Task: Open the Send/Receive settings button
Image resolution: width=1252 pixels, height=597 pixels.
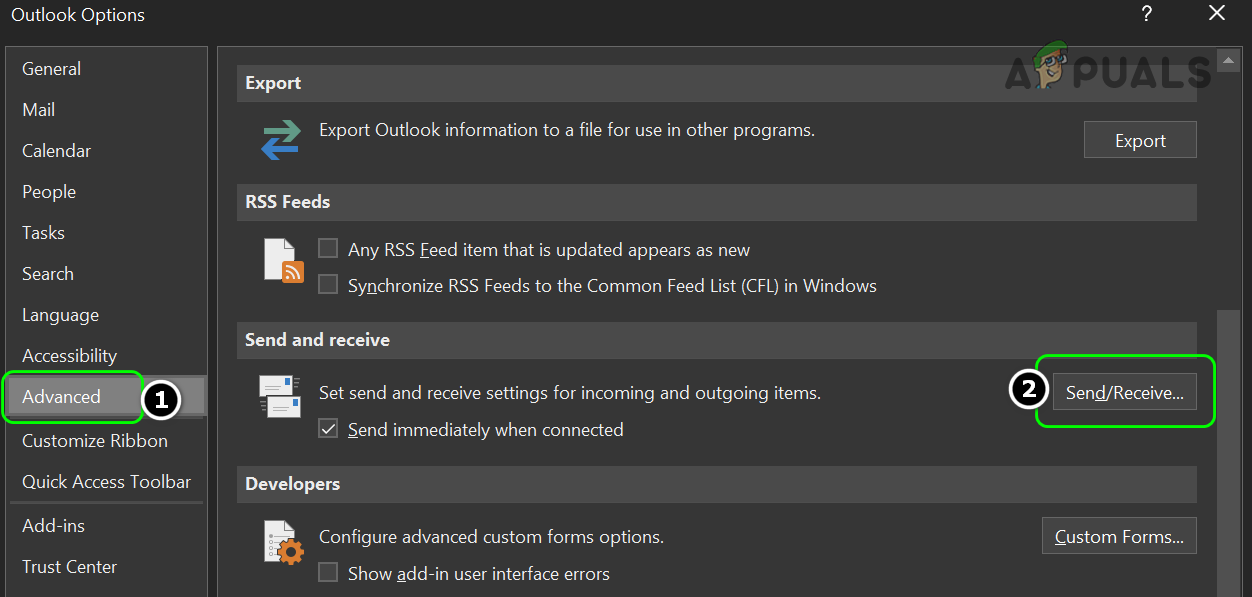Action: (1124, 393)
